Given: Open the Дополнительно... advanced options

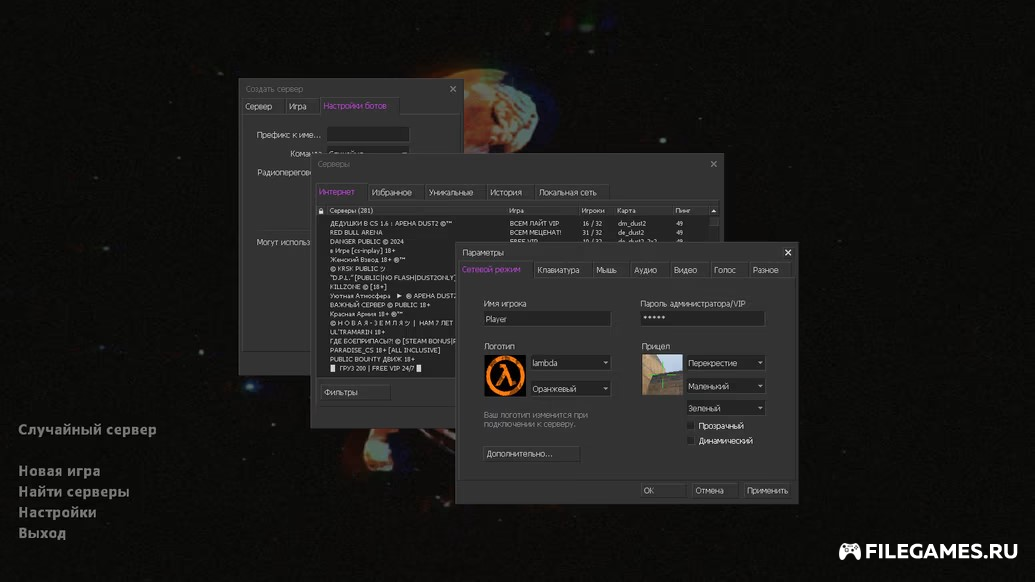Looking at the screenshot, I should (531, 454).
